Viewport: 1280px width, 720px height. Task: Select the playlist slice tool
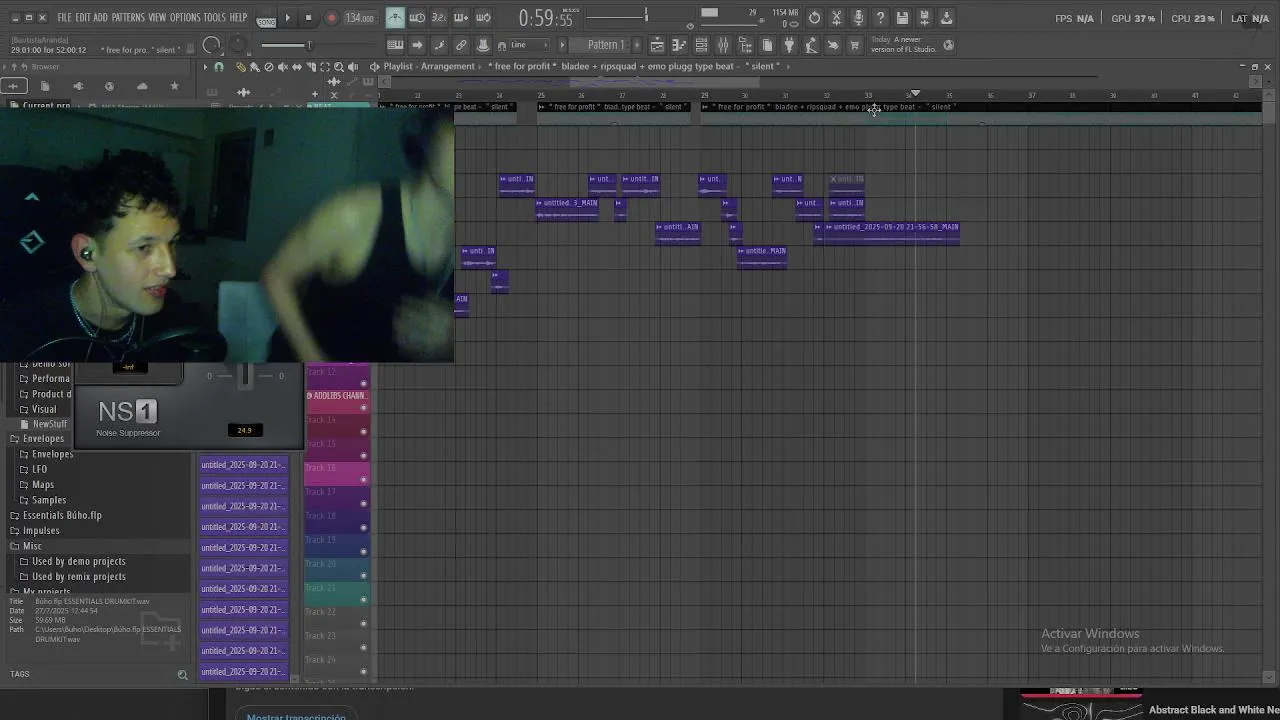310,66
